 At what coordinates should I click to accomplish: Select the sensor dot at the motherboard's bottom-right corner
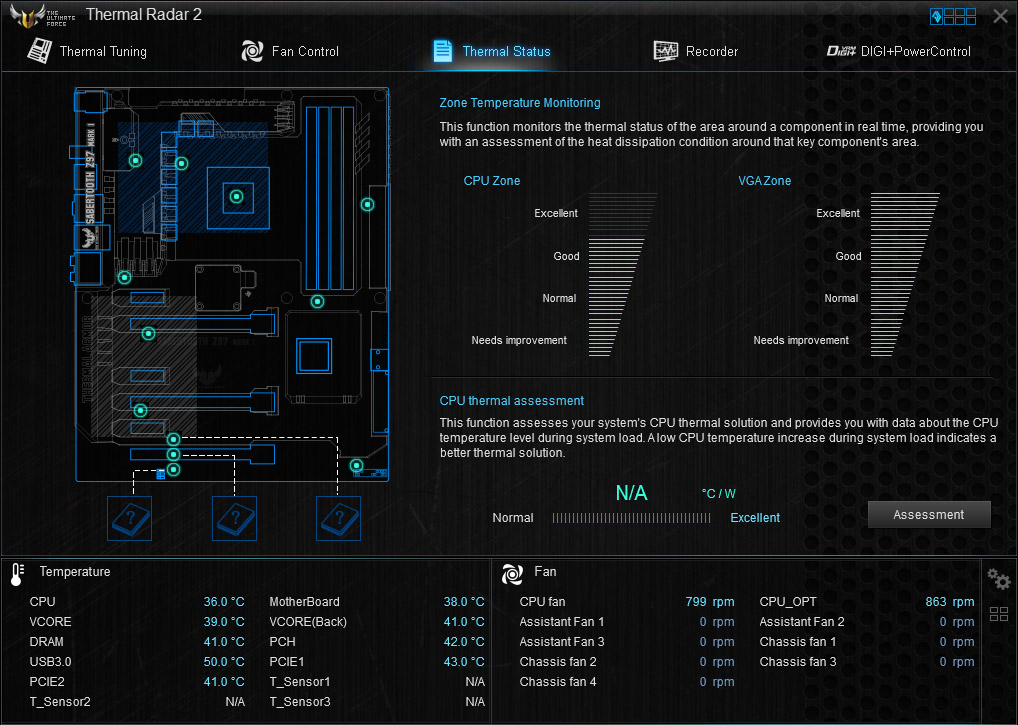pos(356,465)
